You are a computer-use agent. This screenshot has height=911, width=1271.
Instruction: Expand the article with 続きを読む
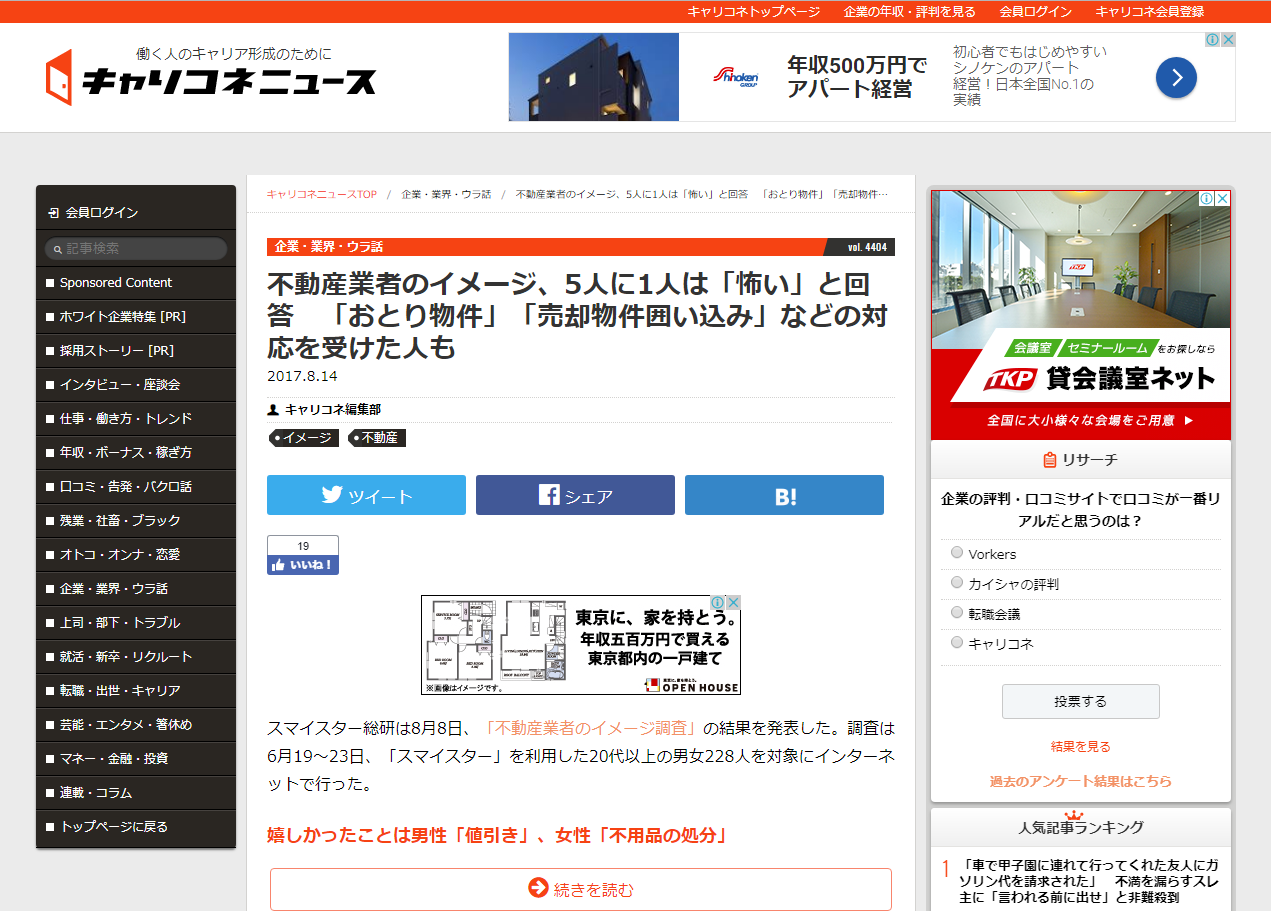click(580, 889)
